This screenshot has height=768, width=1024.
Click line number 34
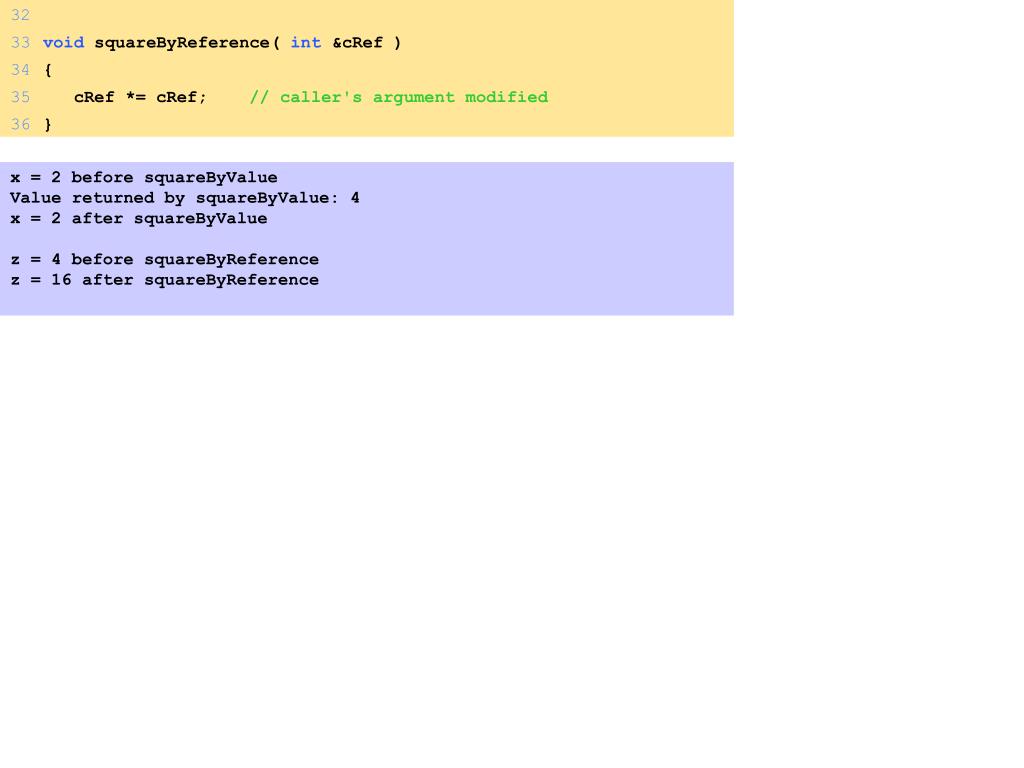click(x=20, y=70)
